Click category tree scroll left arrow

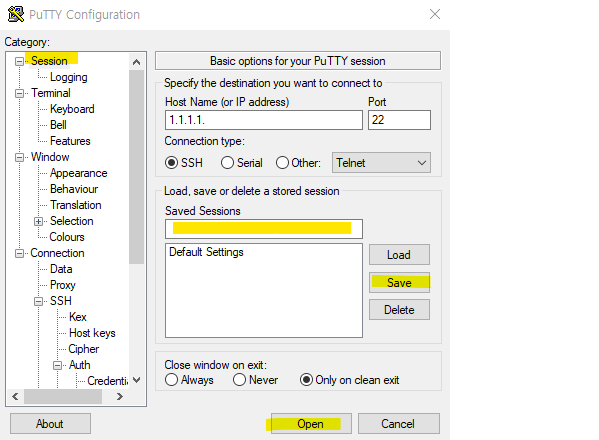click(x=15, y=396)
